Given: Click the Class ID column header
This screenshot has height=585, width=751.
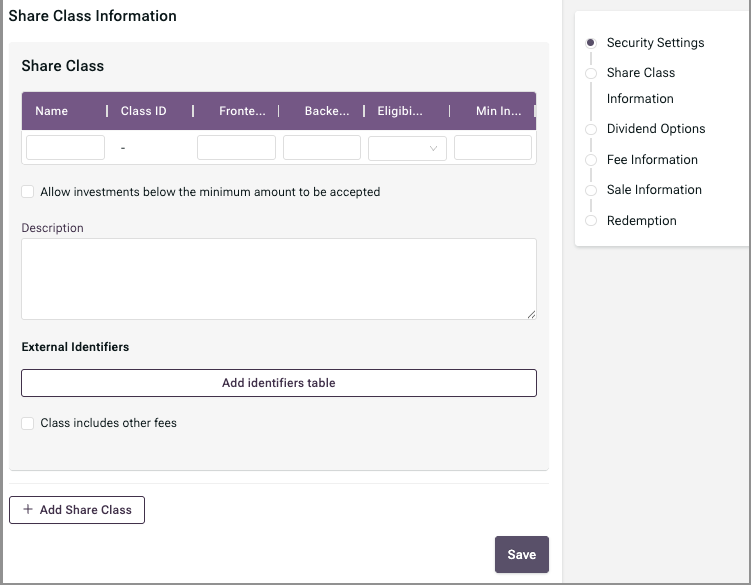Looking at the screenshot, I should click(143, 111).
